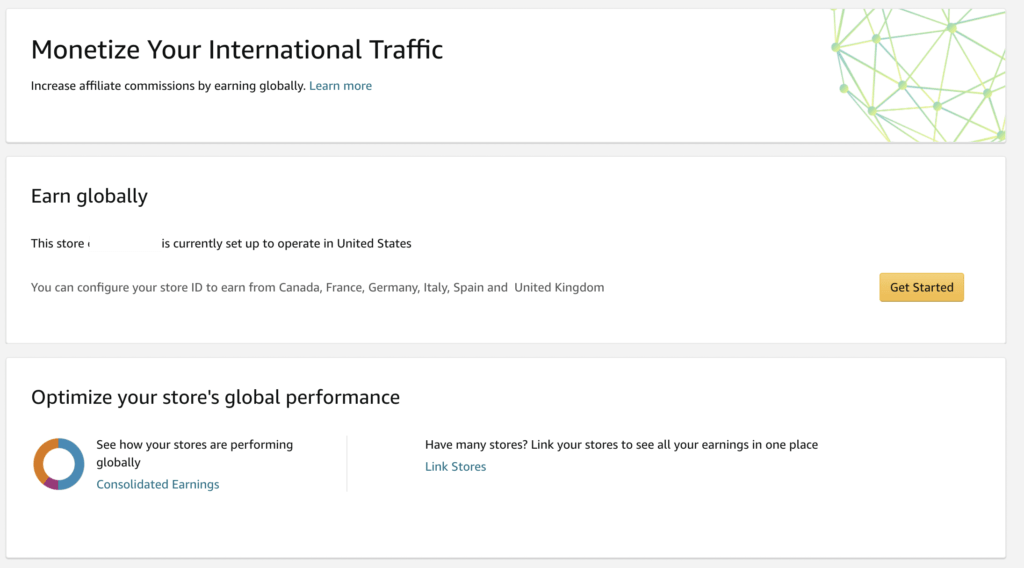Click the Get Started button
The height and width of the screenshot is (568, 1024).
click(921, 287)
